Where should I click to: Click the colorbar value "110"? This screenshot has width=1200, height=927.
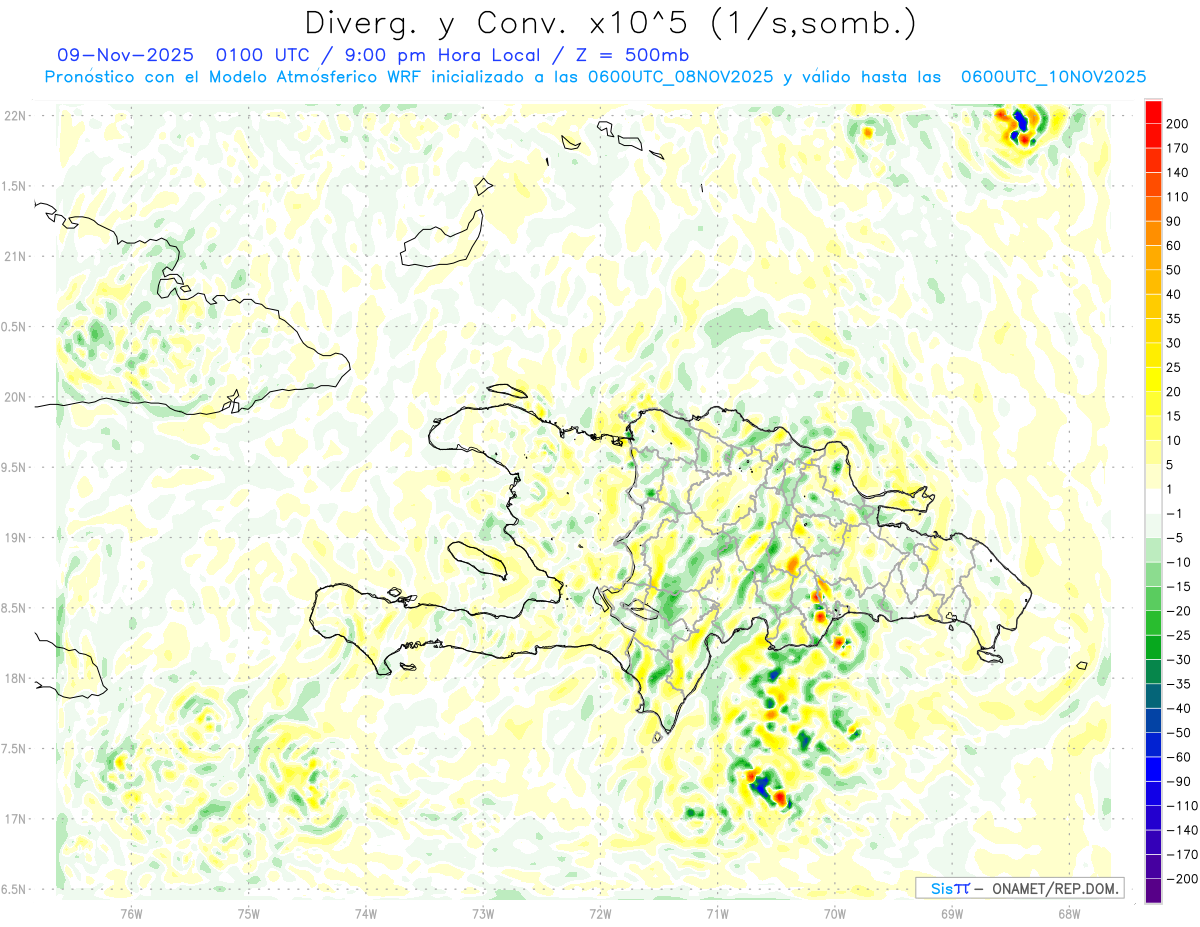[x=1177, y=197]
